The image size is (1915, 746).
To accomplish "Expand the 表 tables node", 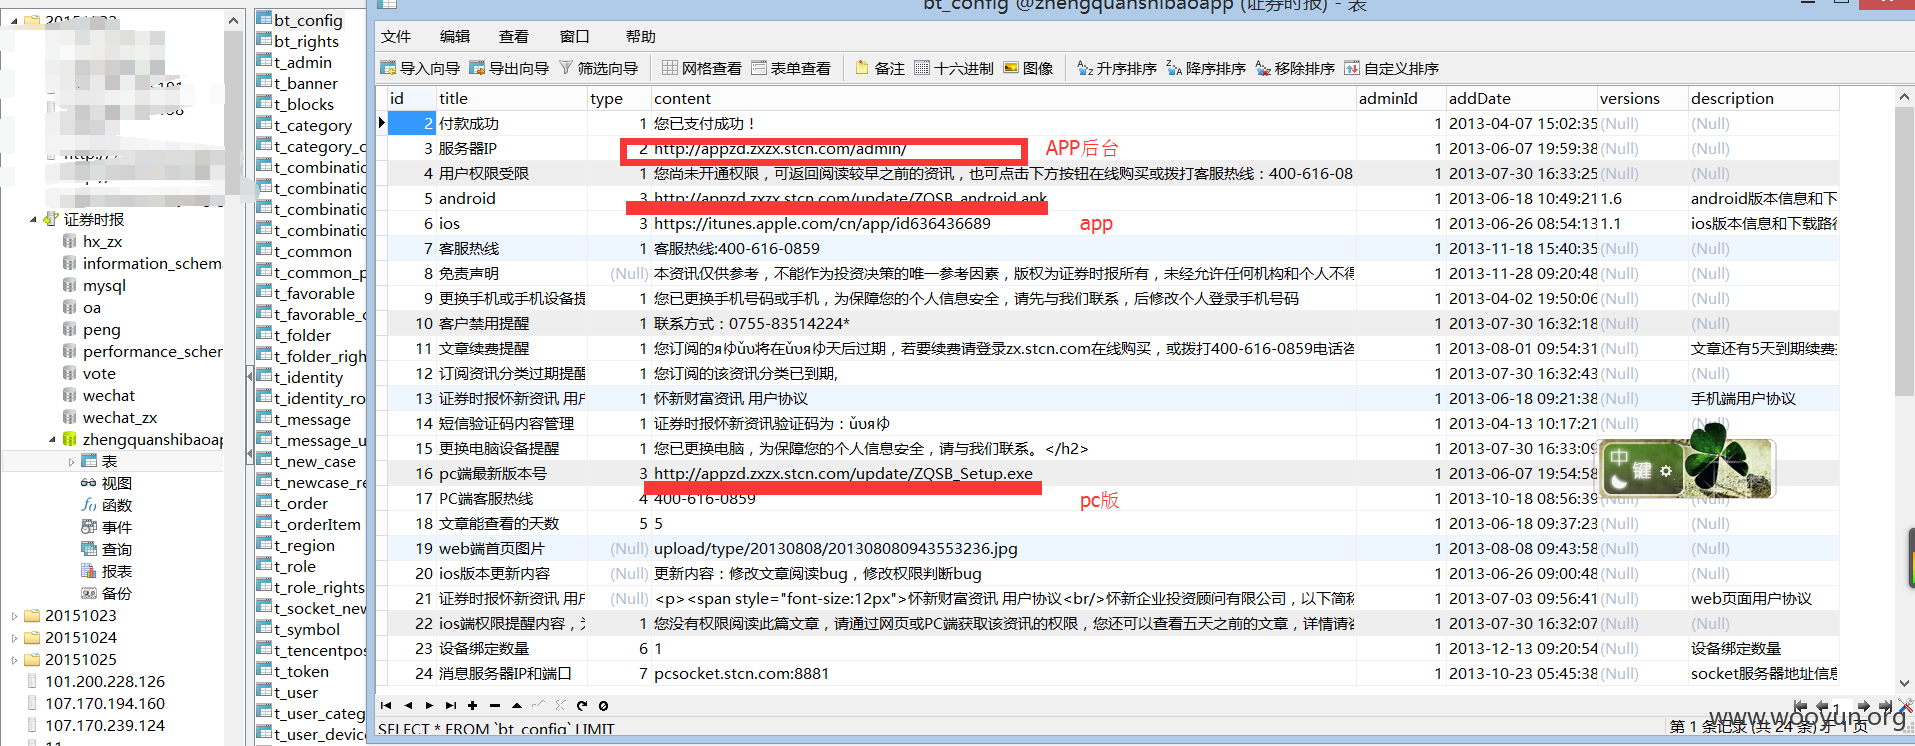I will pyautogui.click(x=71, y=462).
